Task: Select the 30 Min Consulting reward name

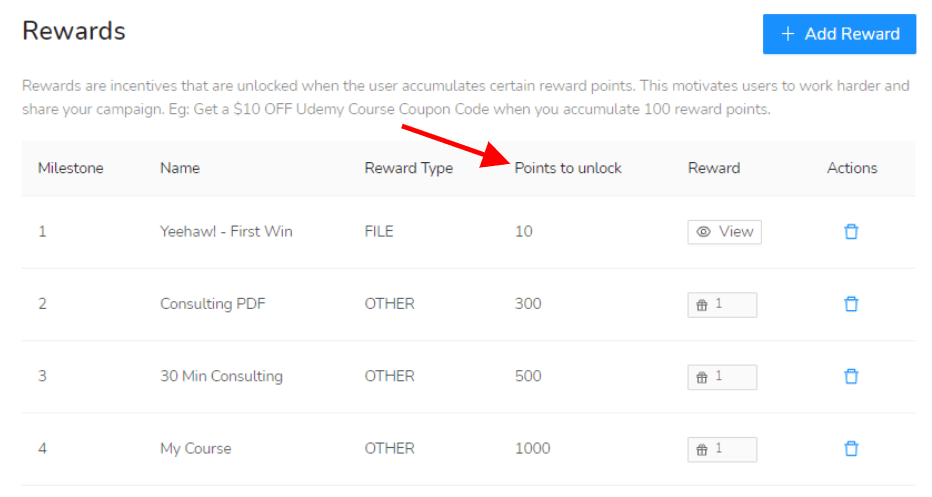Action: (221, 376)
